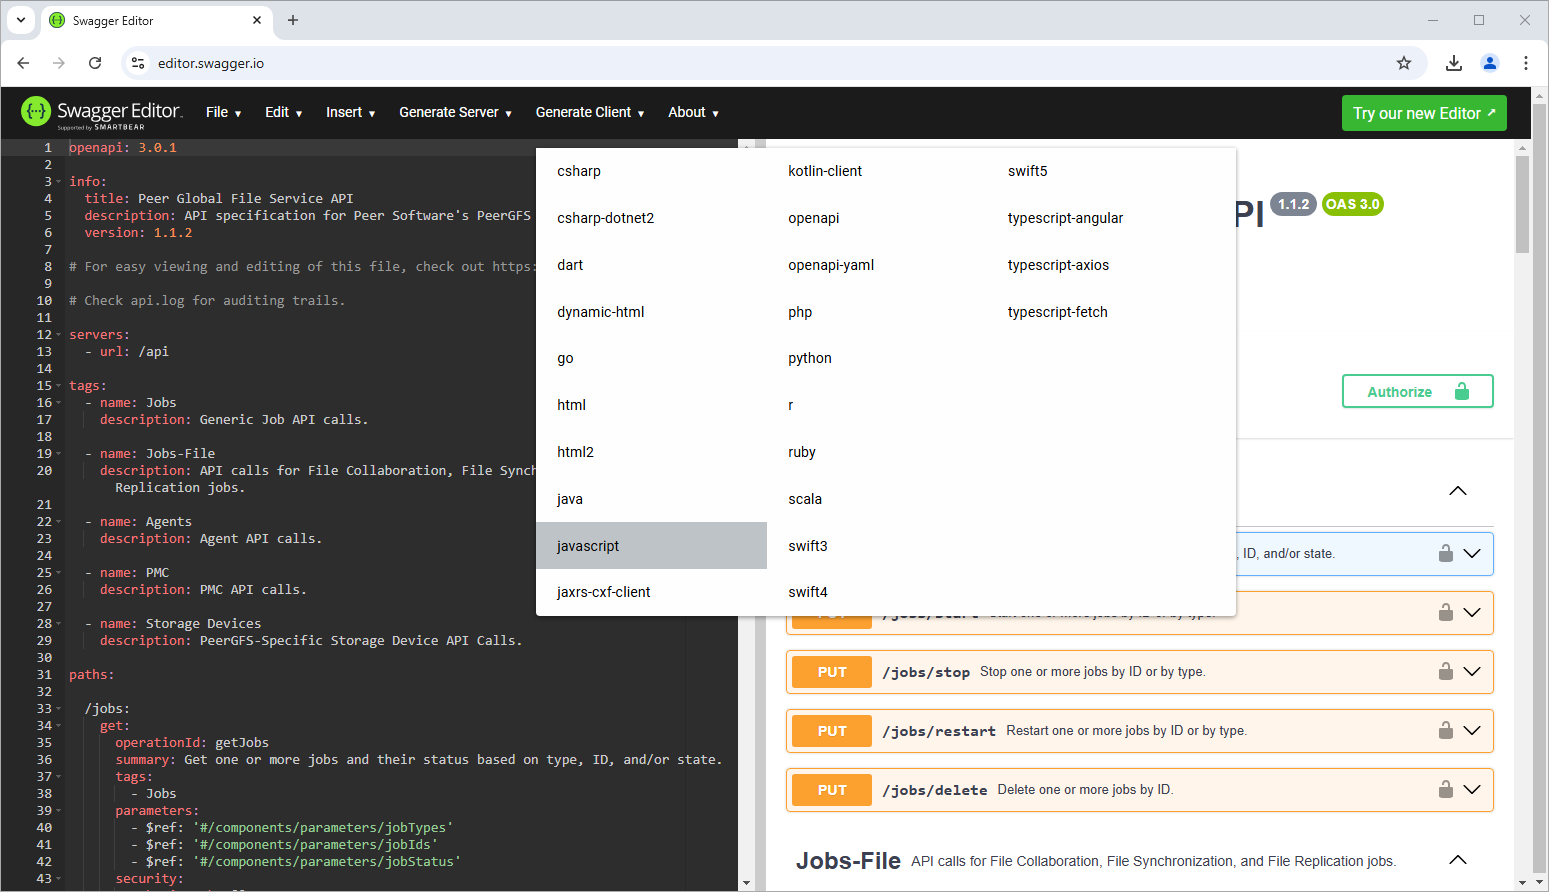Open the Chrome profile avatar icon
The height and width of the screenshot is (892, 1549).
(1490, 63)
